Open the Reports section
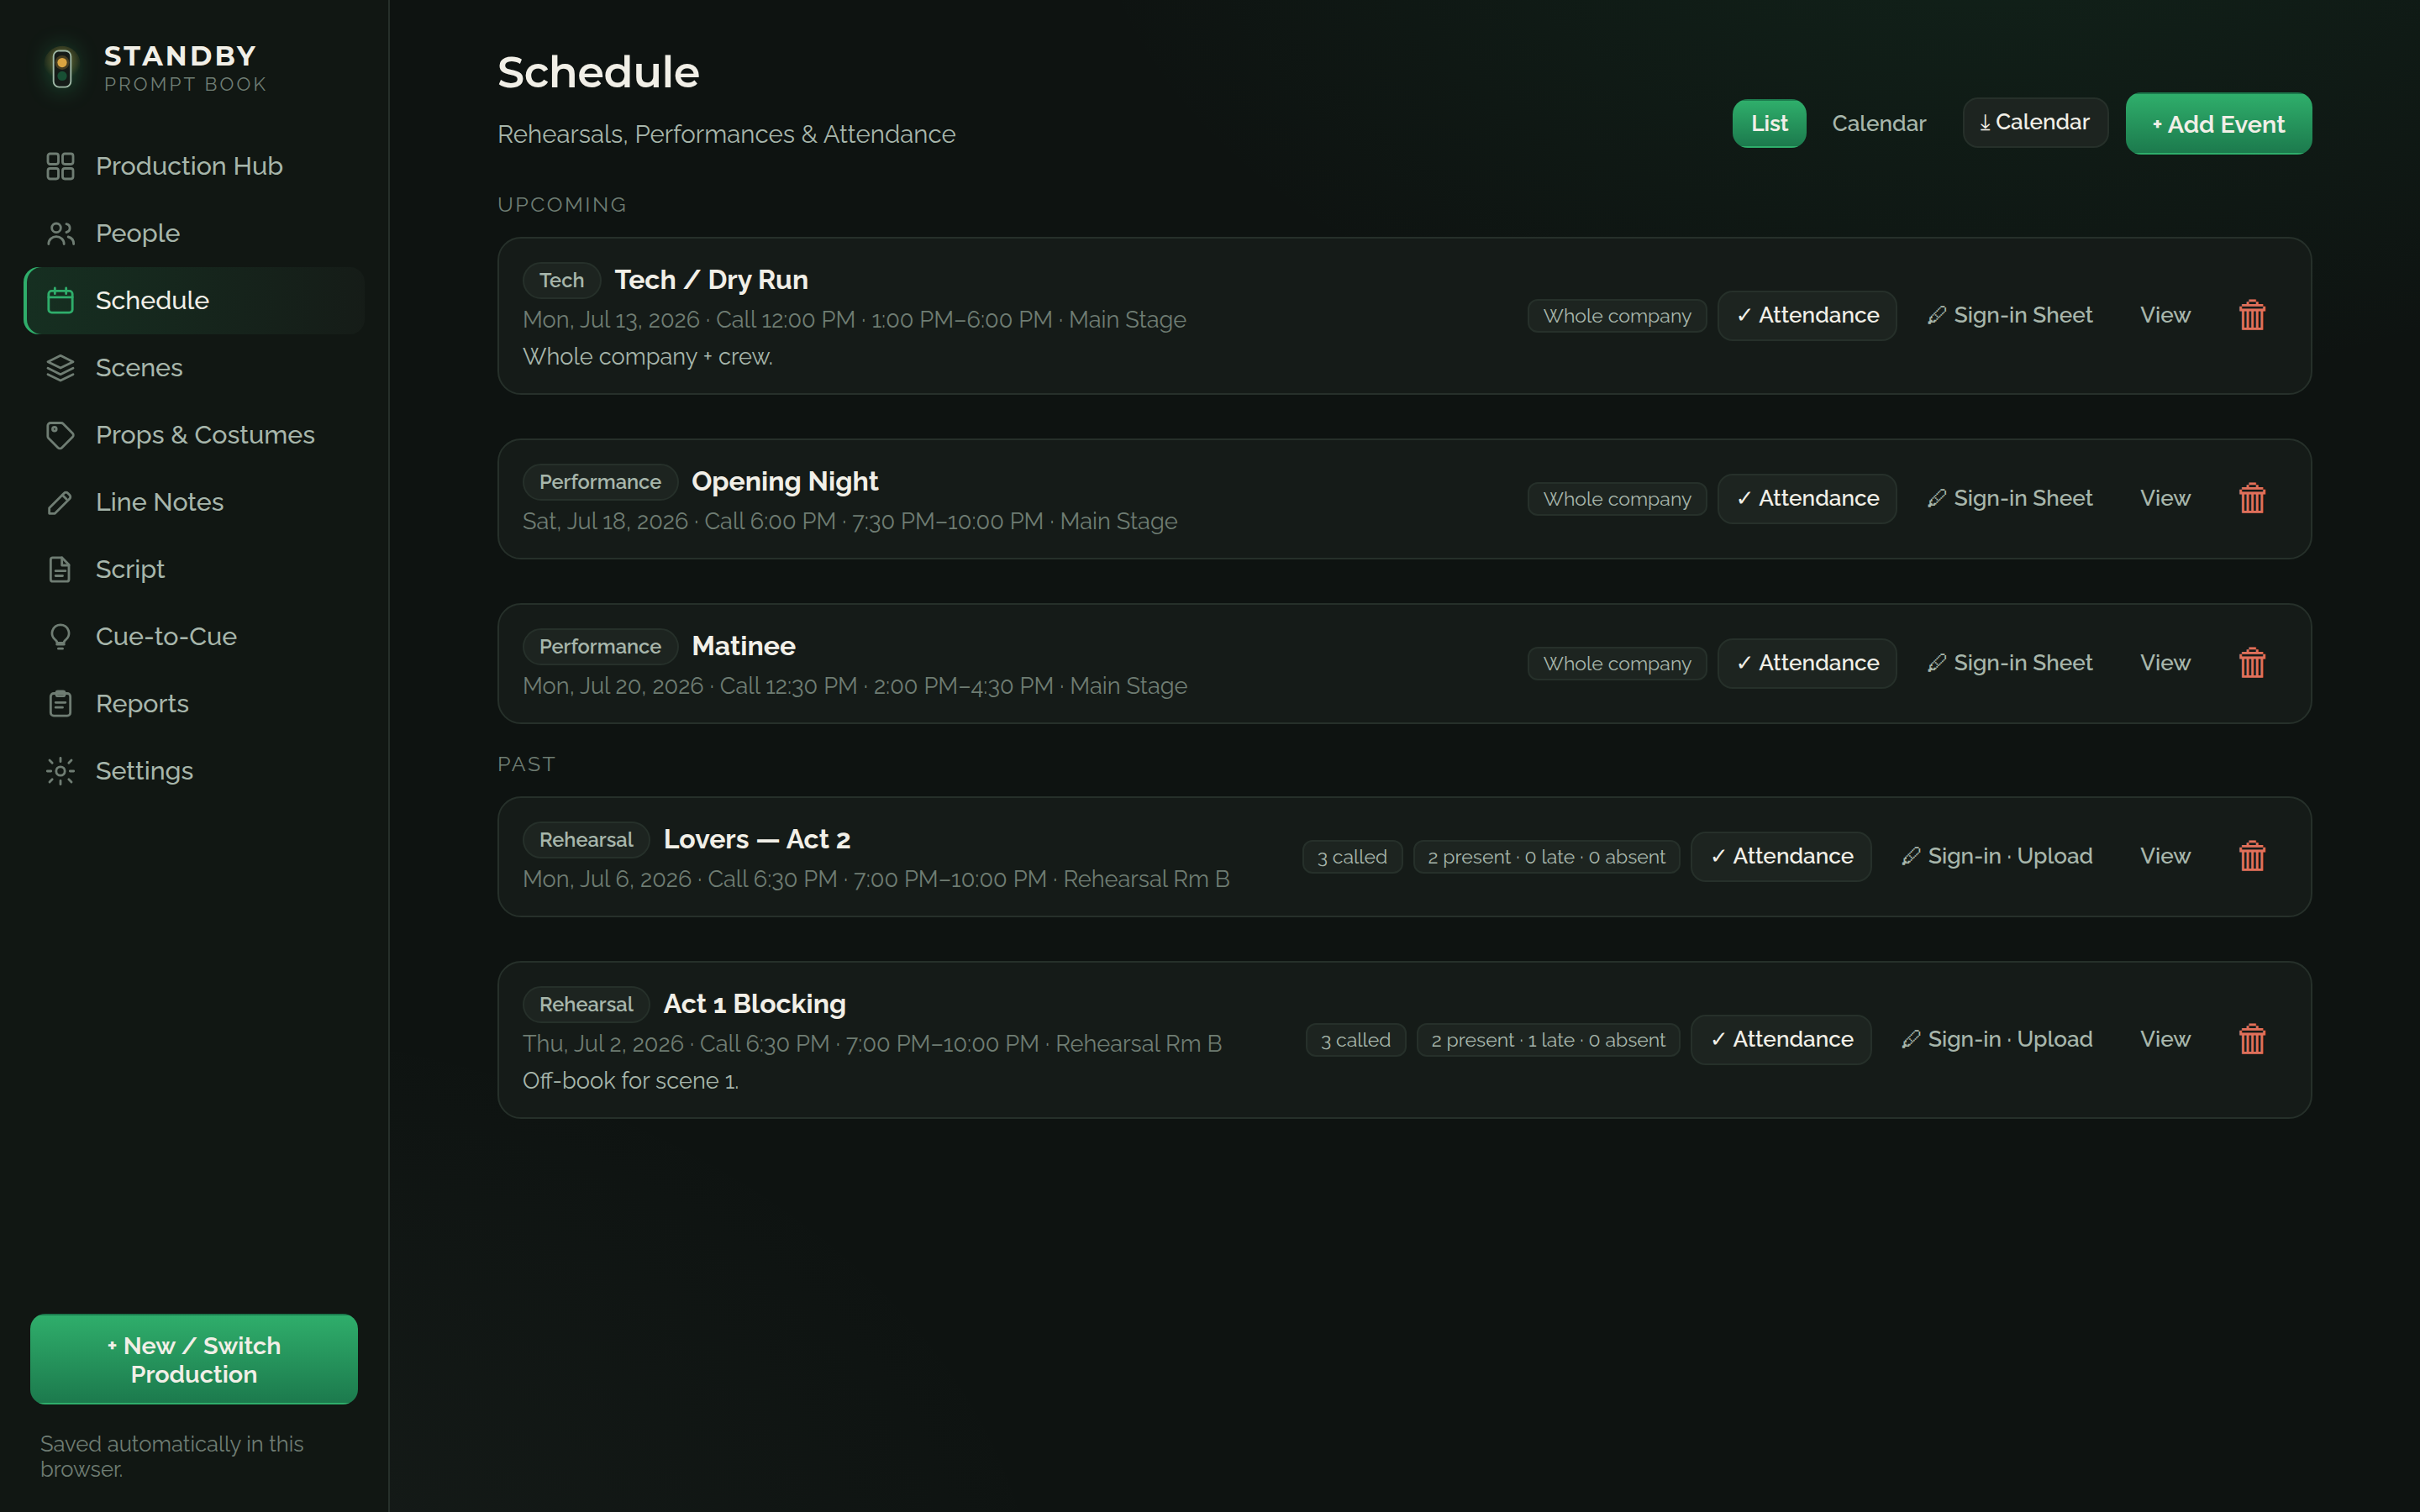 tap(194, 704)
